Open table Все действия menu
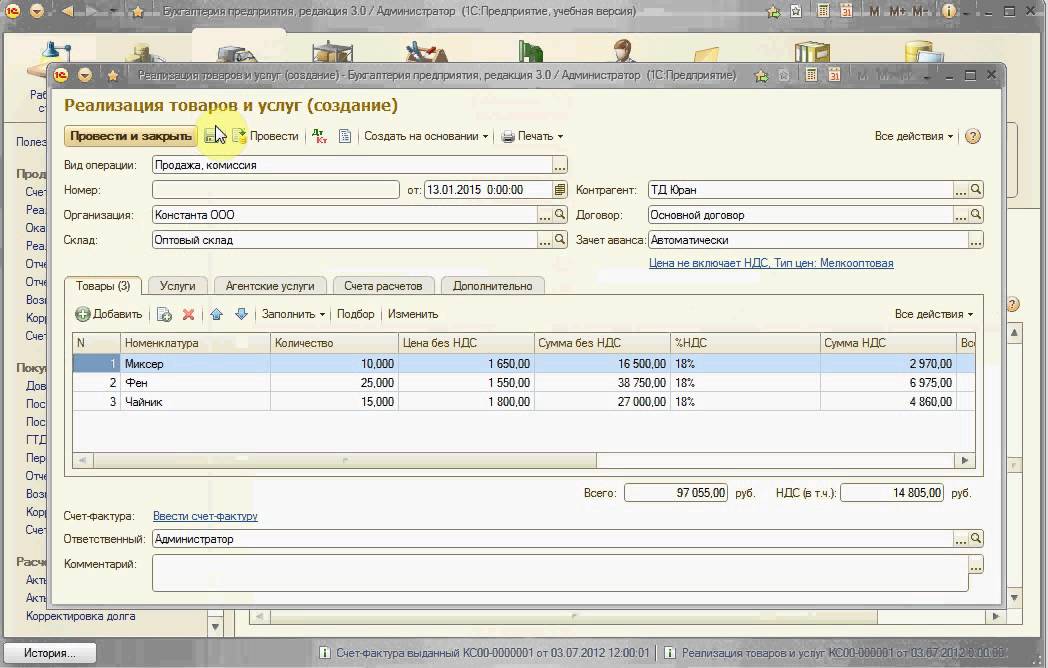1048x668 pixels. click(934, 314)
